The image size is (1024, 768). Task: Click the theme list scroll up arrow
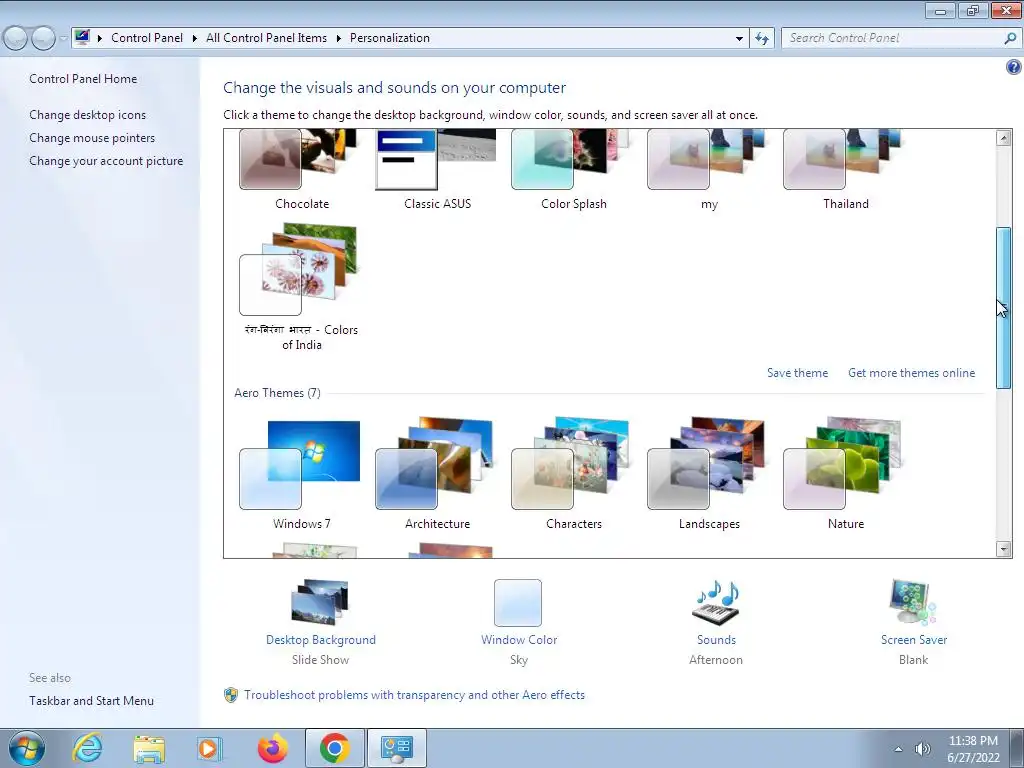click(1004, 138)
